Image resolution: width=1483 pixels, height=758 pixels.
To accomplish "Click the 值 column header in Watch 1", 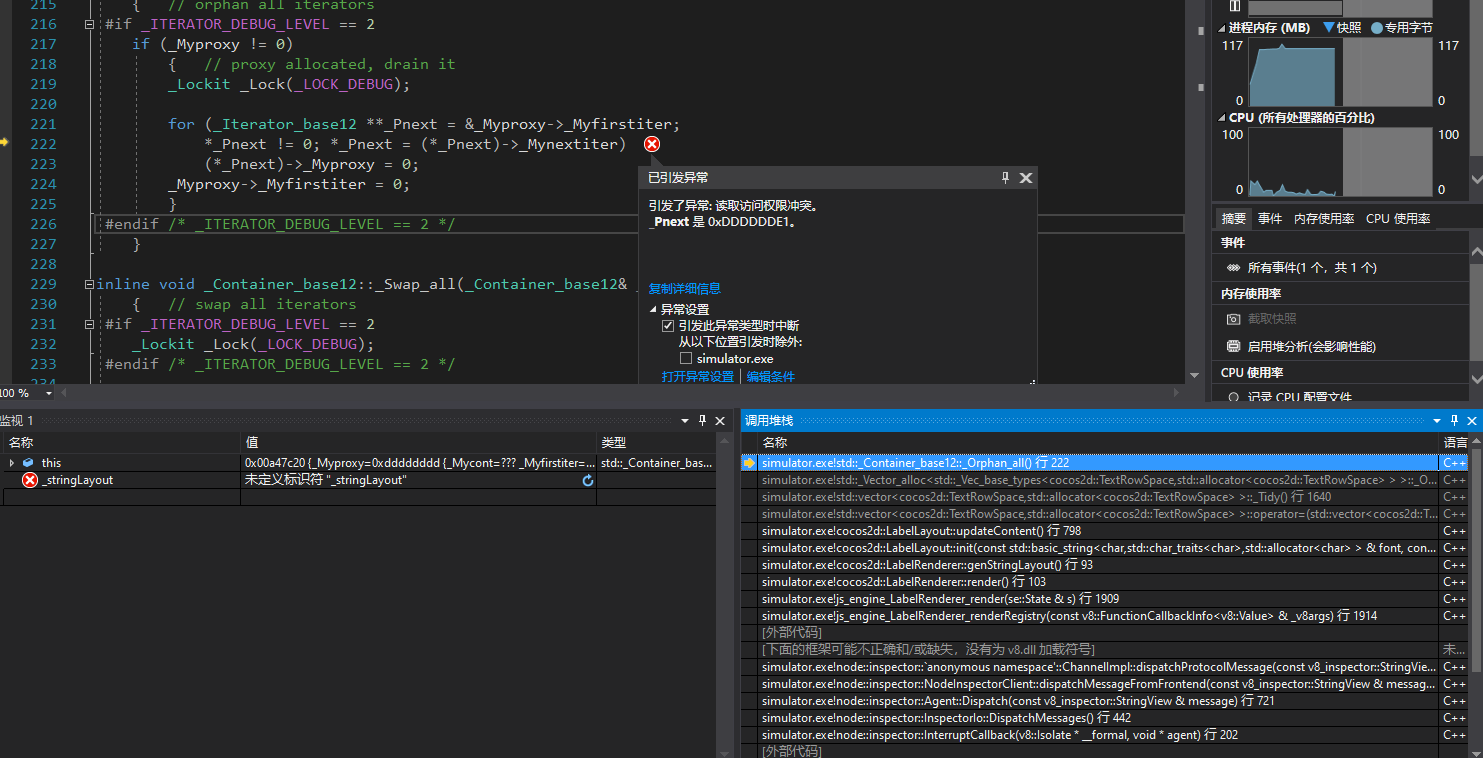I will click(418, 442).
